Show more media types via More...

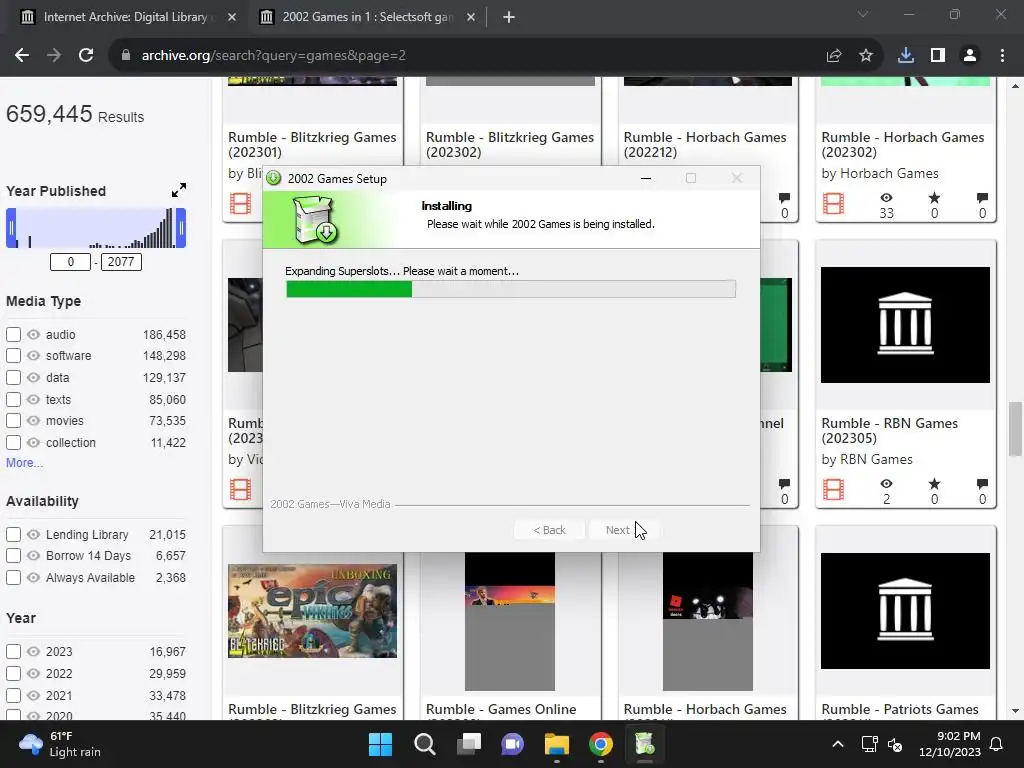pyautogui.click(x=24, y=462)
